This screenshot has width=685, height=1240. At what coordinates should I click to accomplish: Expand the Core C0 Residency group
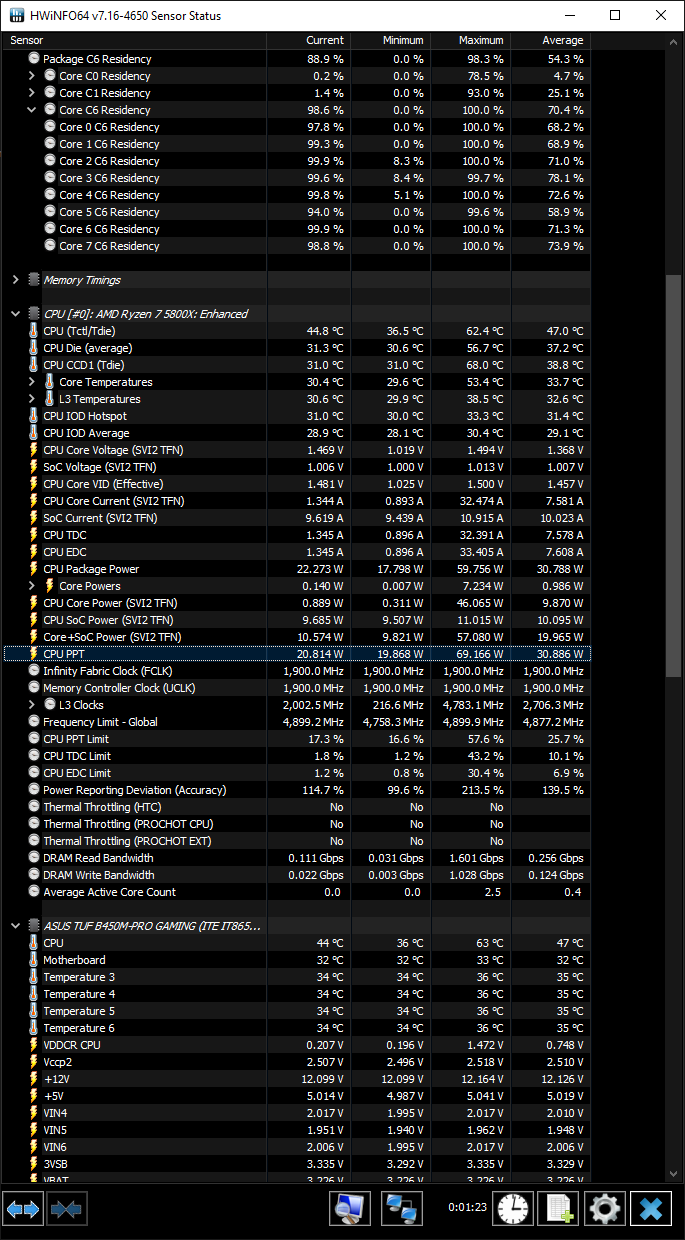[32, 76]
